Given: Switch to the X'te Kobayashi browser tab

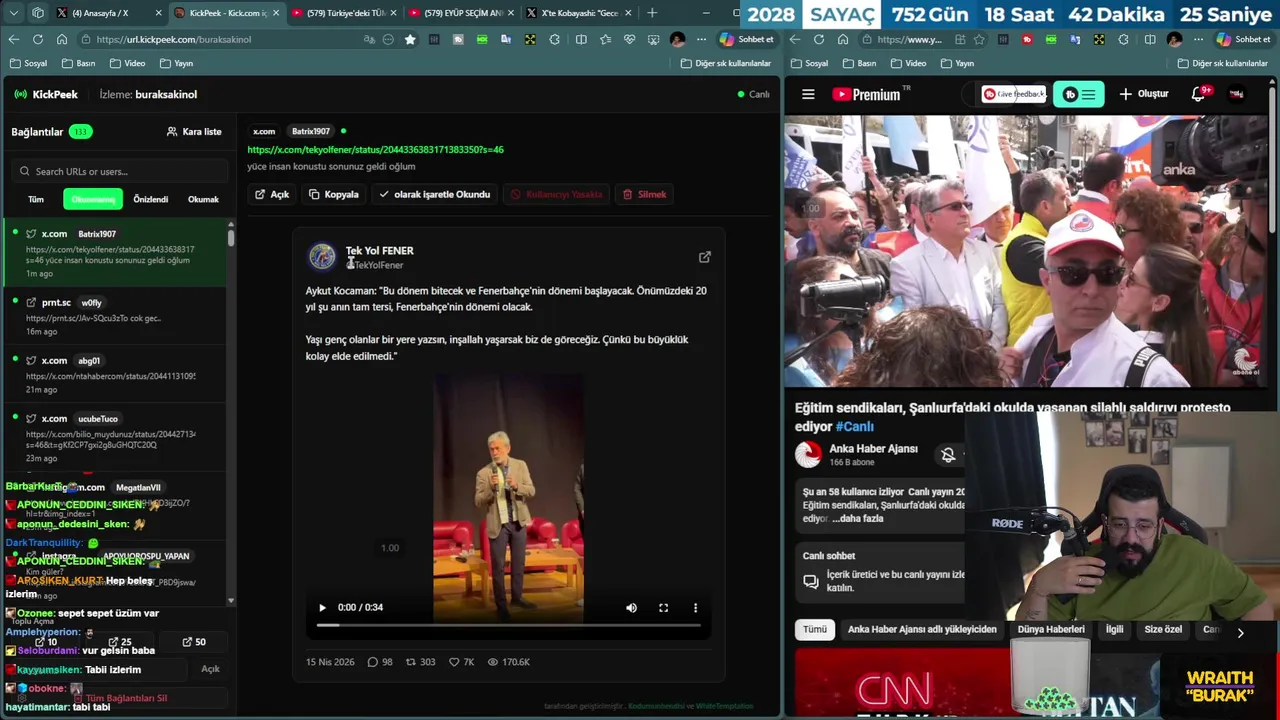Looking at the screenshot, I should [580, 13].
